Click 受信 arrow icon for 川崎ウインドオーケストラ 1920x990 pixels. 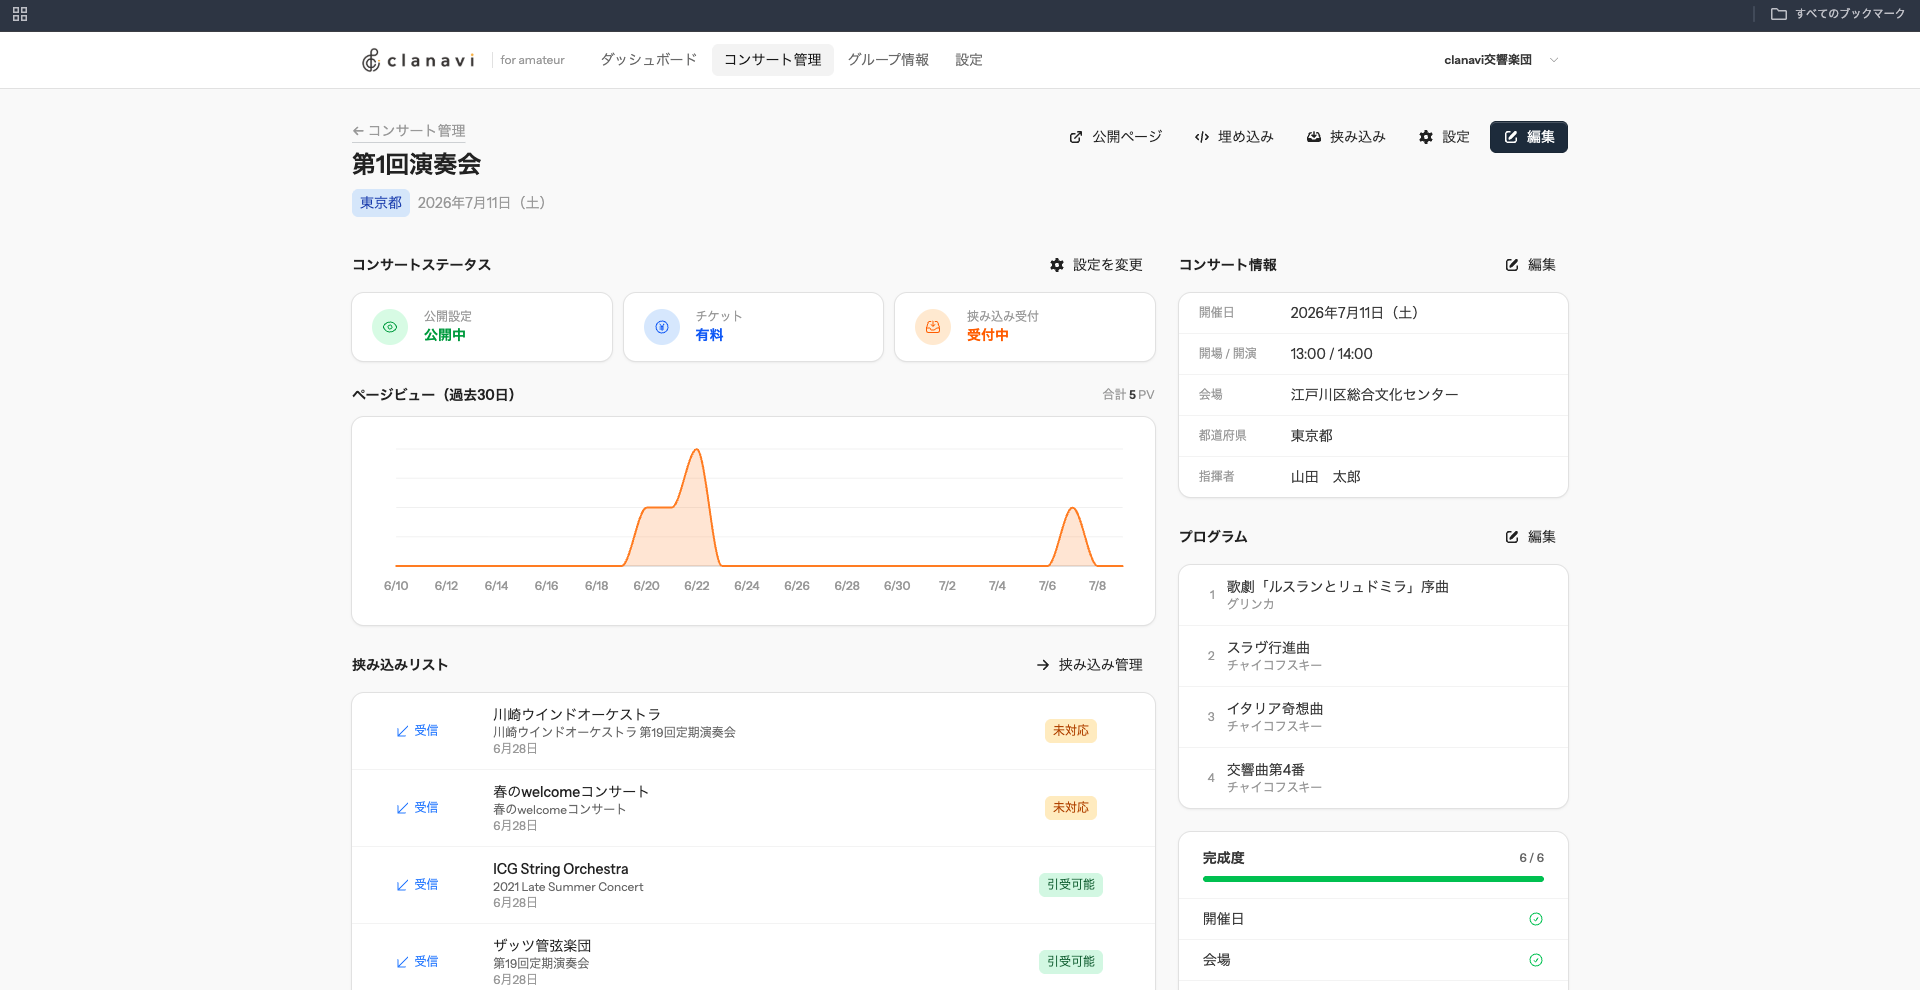pos(402,731)
